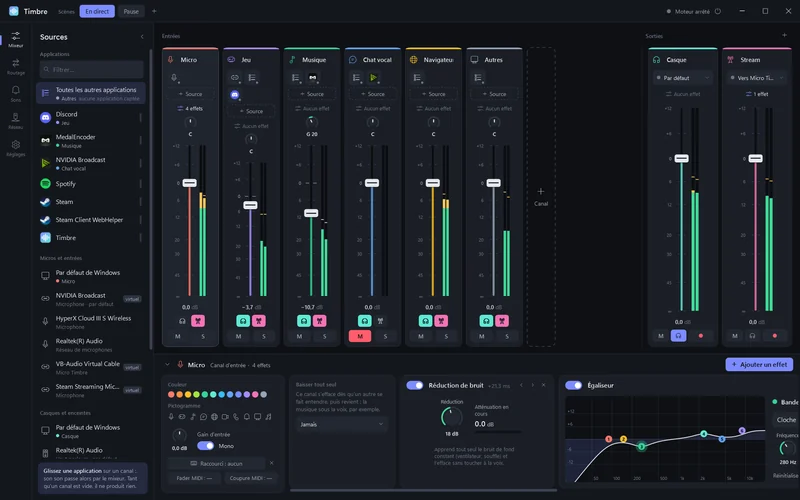This screenshot has width=800, height=500.
Task: Click the Medal source icon in Musique channel
Action: (x=313, y=78)
